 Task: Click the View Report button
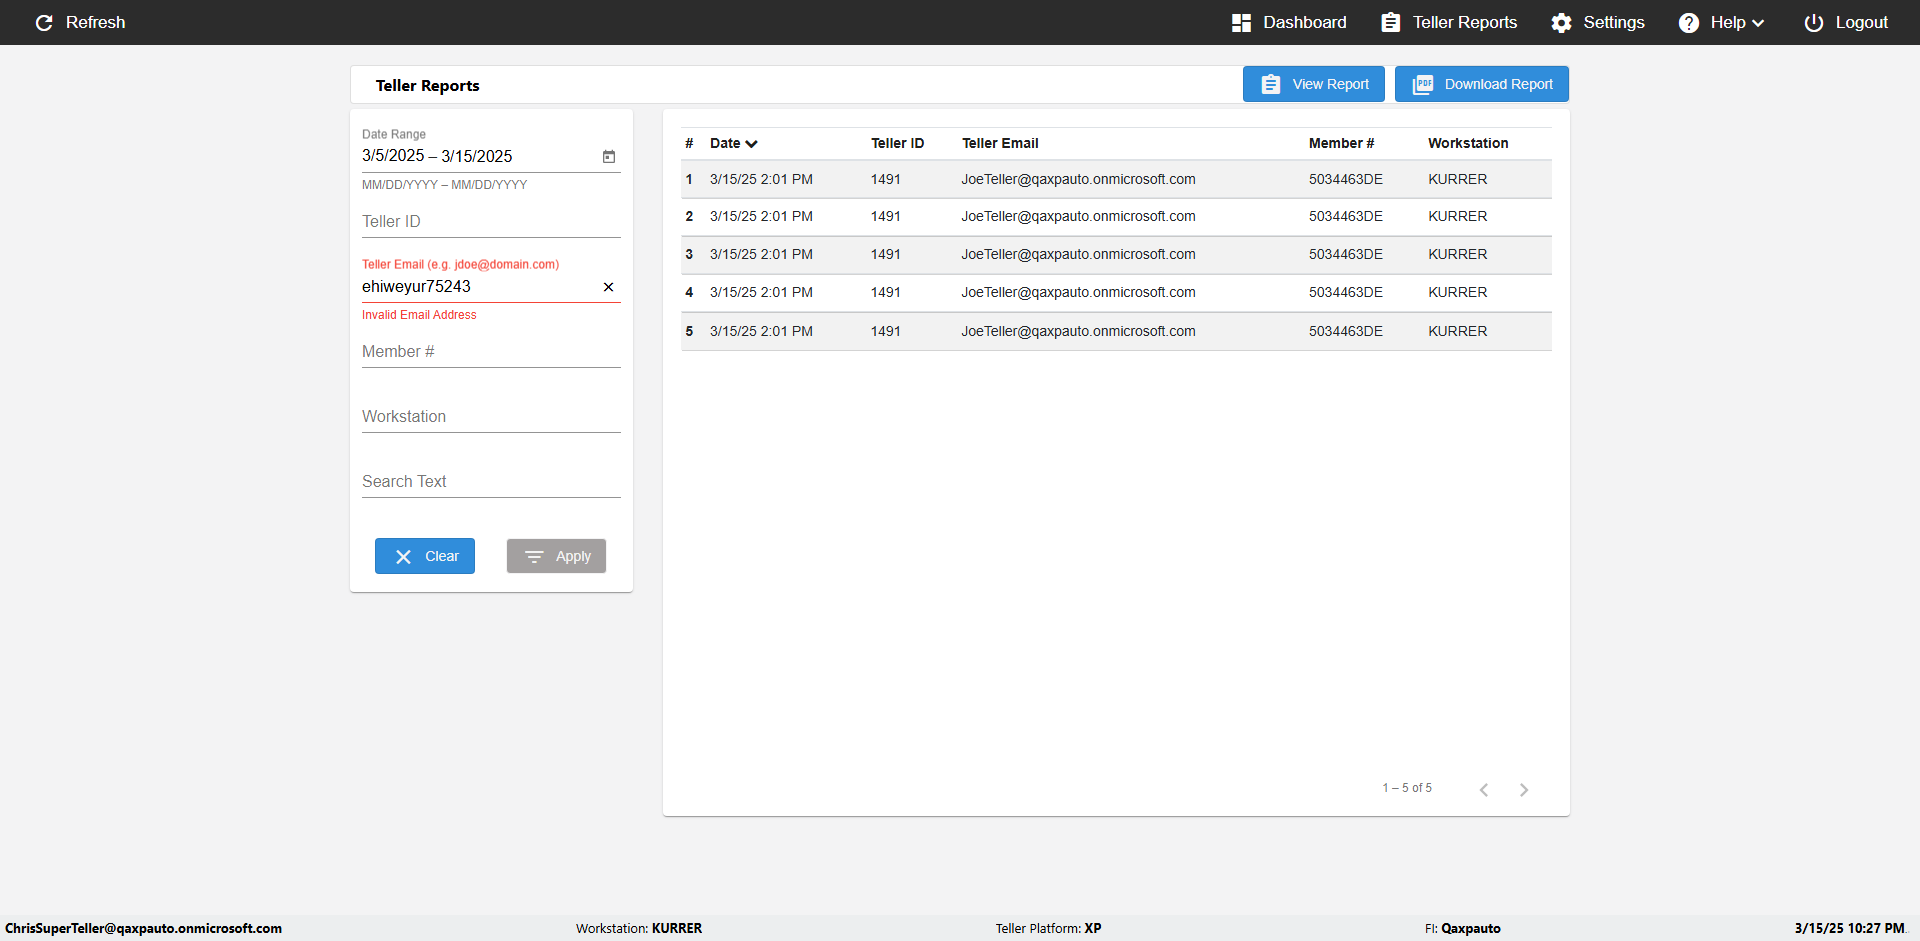point(1314,84)
